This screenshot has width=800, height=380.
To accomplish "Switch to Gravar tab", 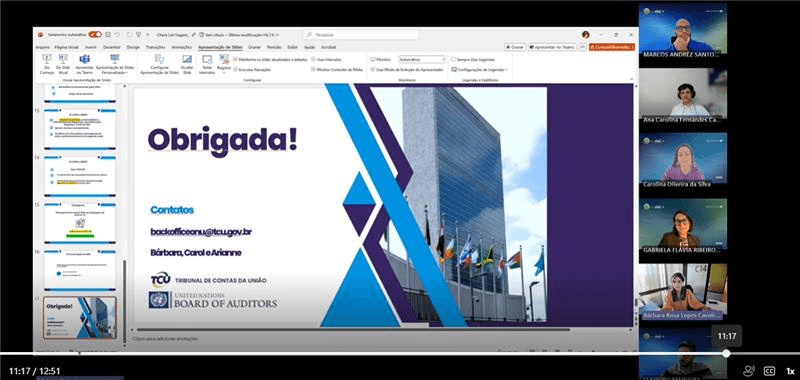I will [x=255, y=47].
